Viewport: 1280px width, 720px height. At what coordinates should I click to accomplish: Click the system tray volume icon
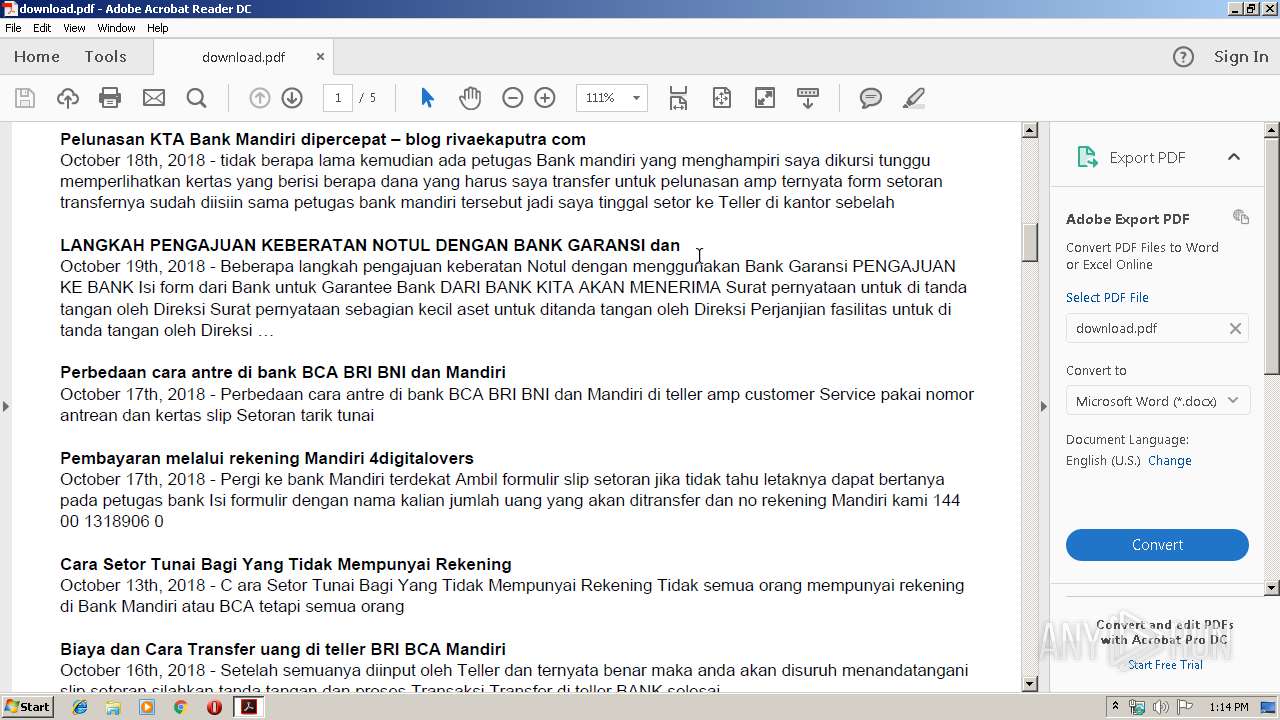click(x=1160, y=707)
